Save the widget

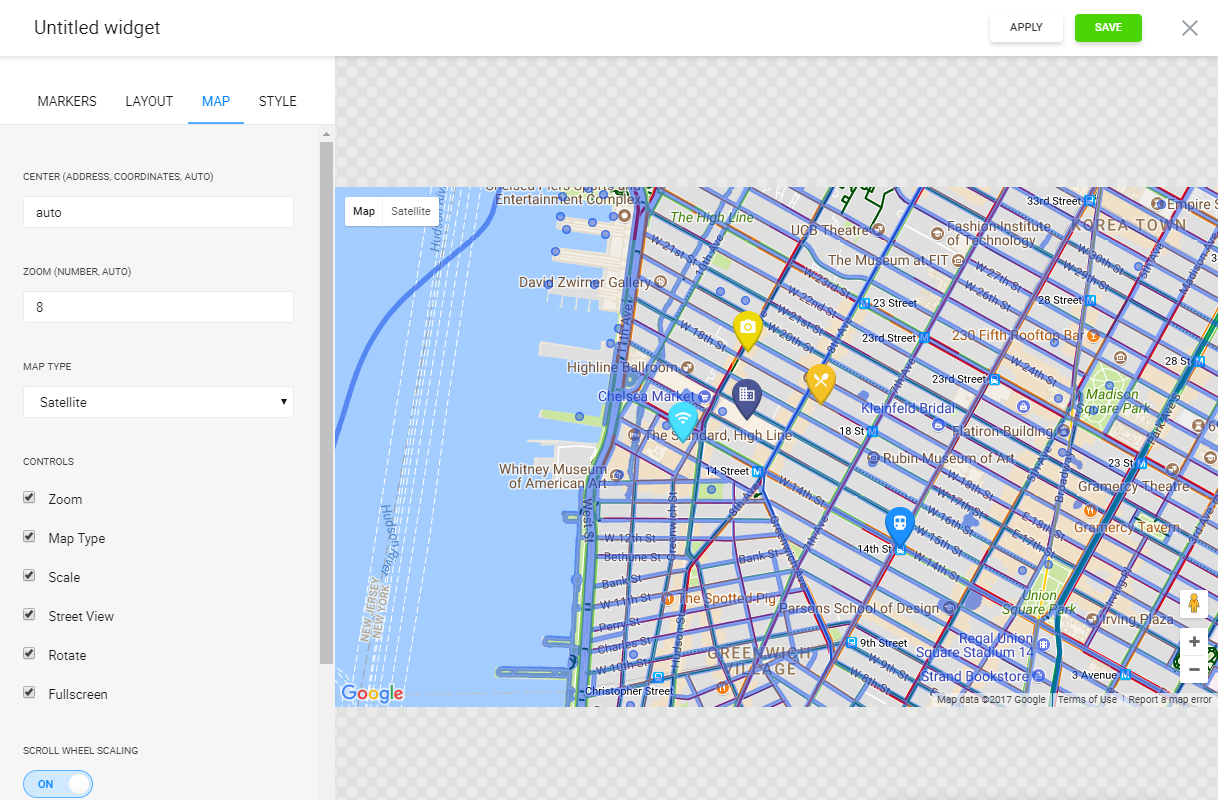[1108, 28]
